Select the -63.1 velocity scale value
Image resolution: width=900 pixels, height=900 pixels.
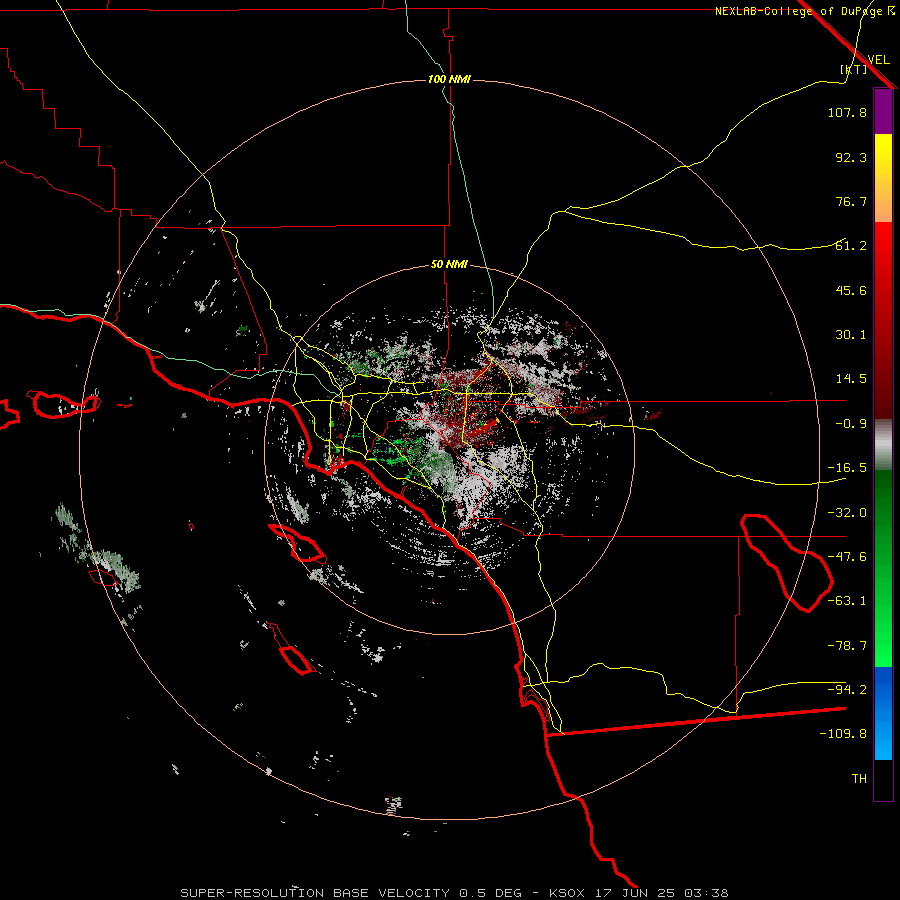click(x=847, y=601)
